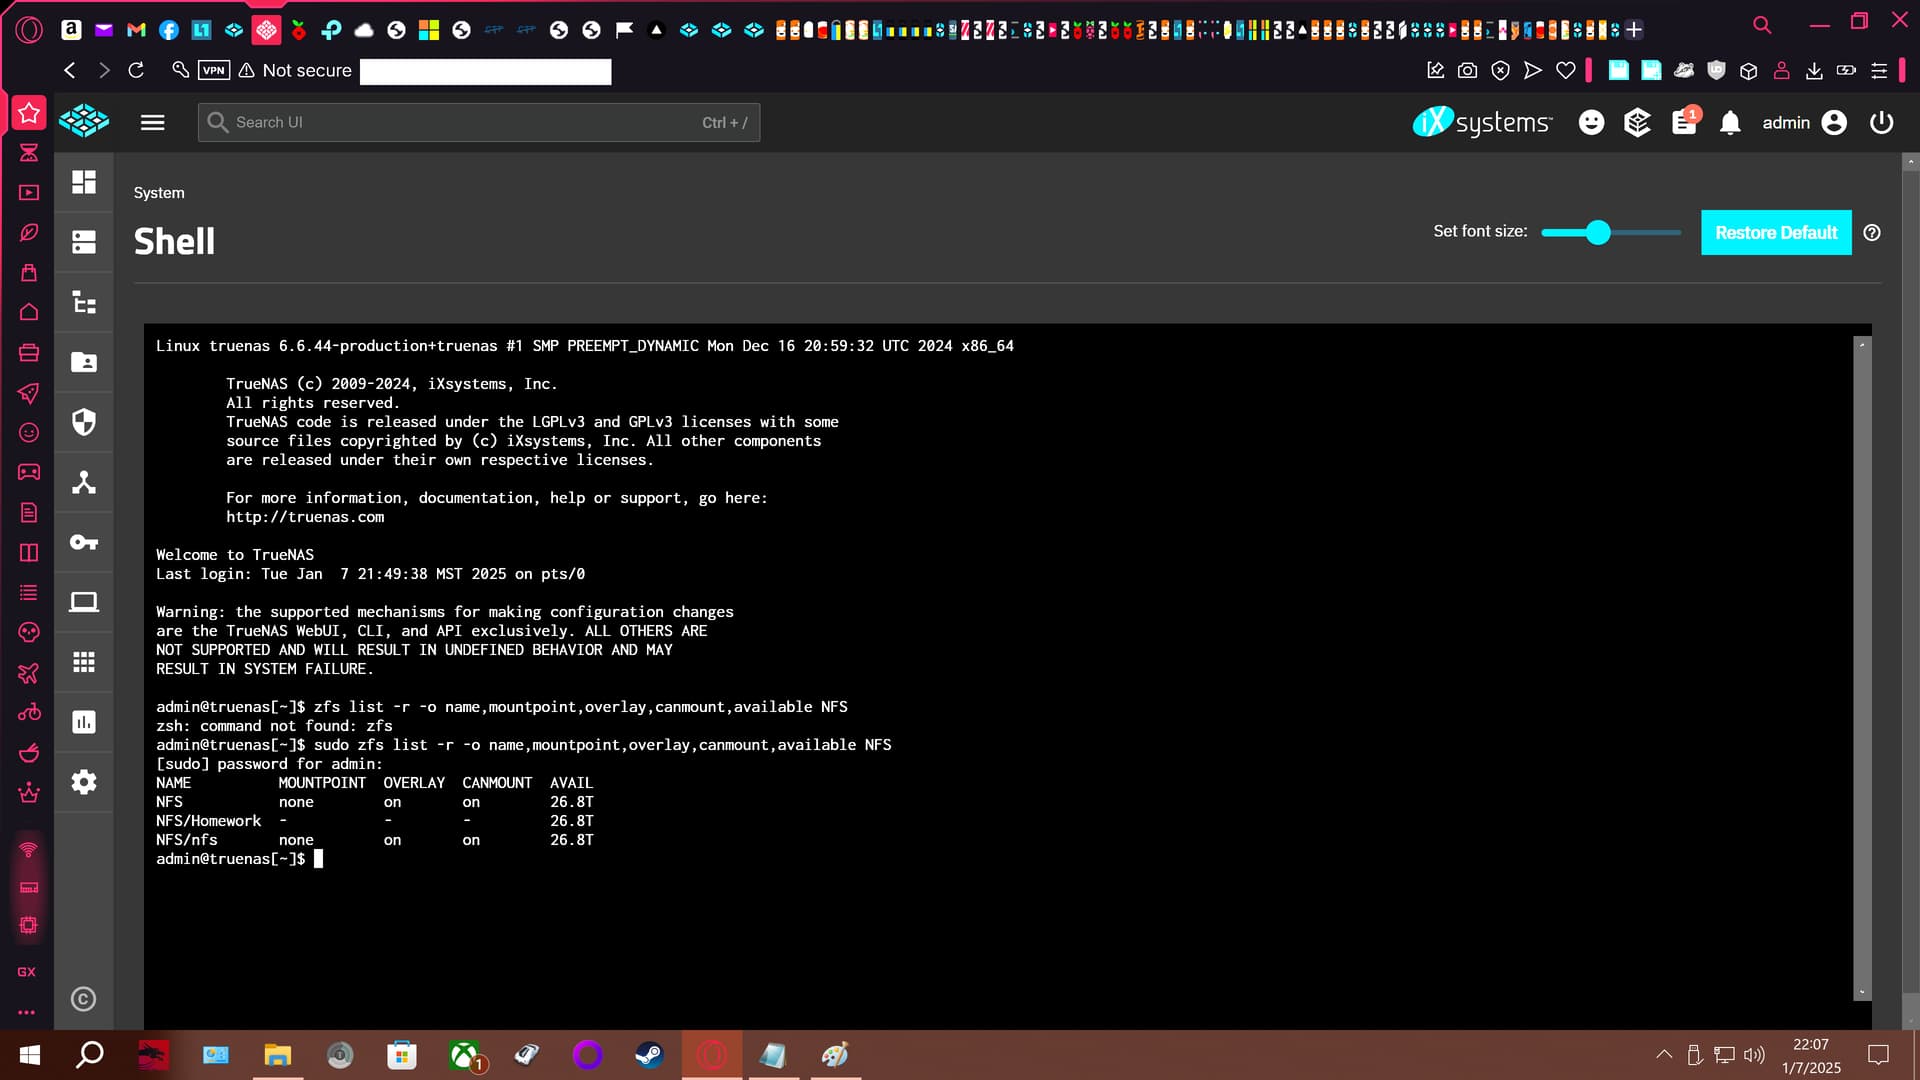
Task: Click the Not secure warning label
Action: point(295,70)
